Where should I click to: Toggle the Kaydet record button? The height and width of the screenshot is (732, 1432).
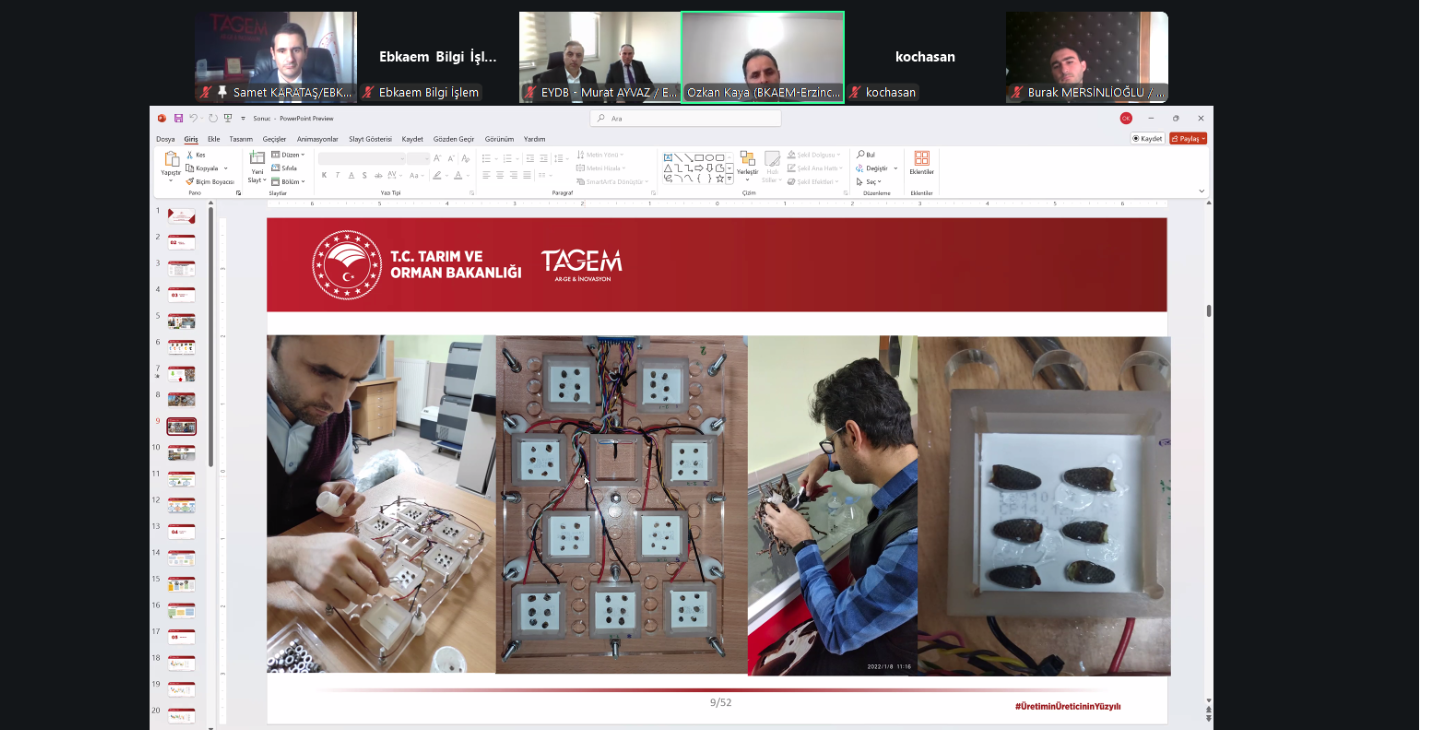tap(1148, 139)
